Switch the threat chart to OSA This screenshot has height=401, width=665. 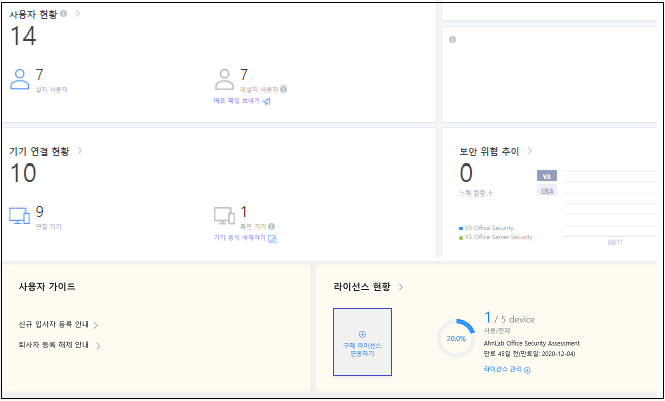547,191
